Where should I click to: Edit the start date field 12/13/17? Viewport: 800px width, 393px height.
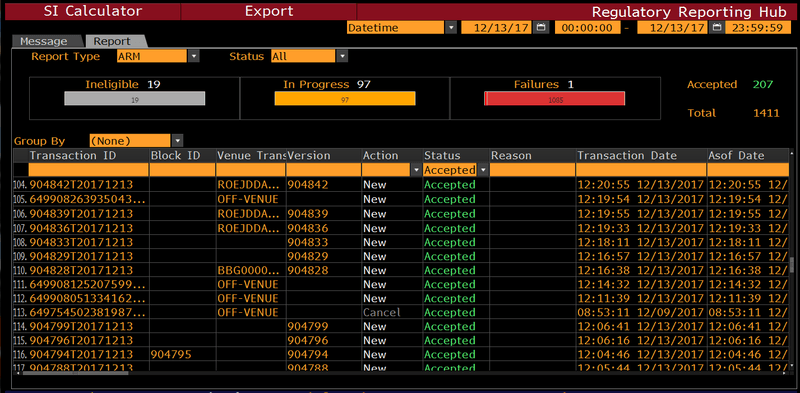496,28
